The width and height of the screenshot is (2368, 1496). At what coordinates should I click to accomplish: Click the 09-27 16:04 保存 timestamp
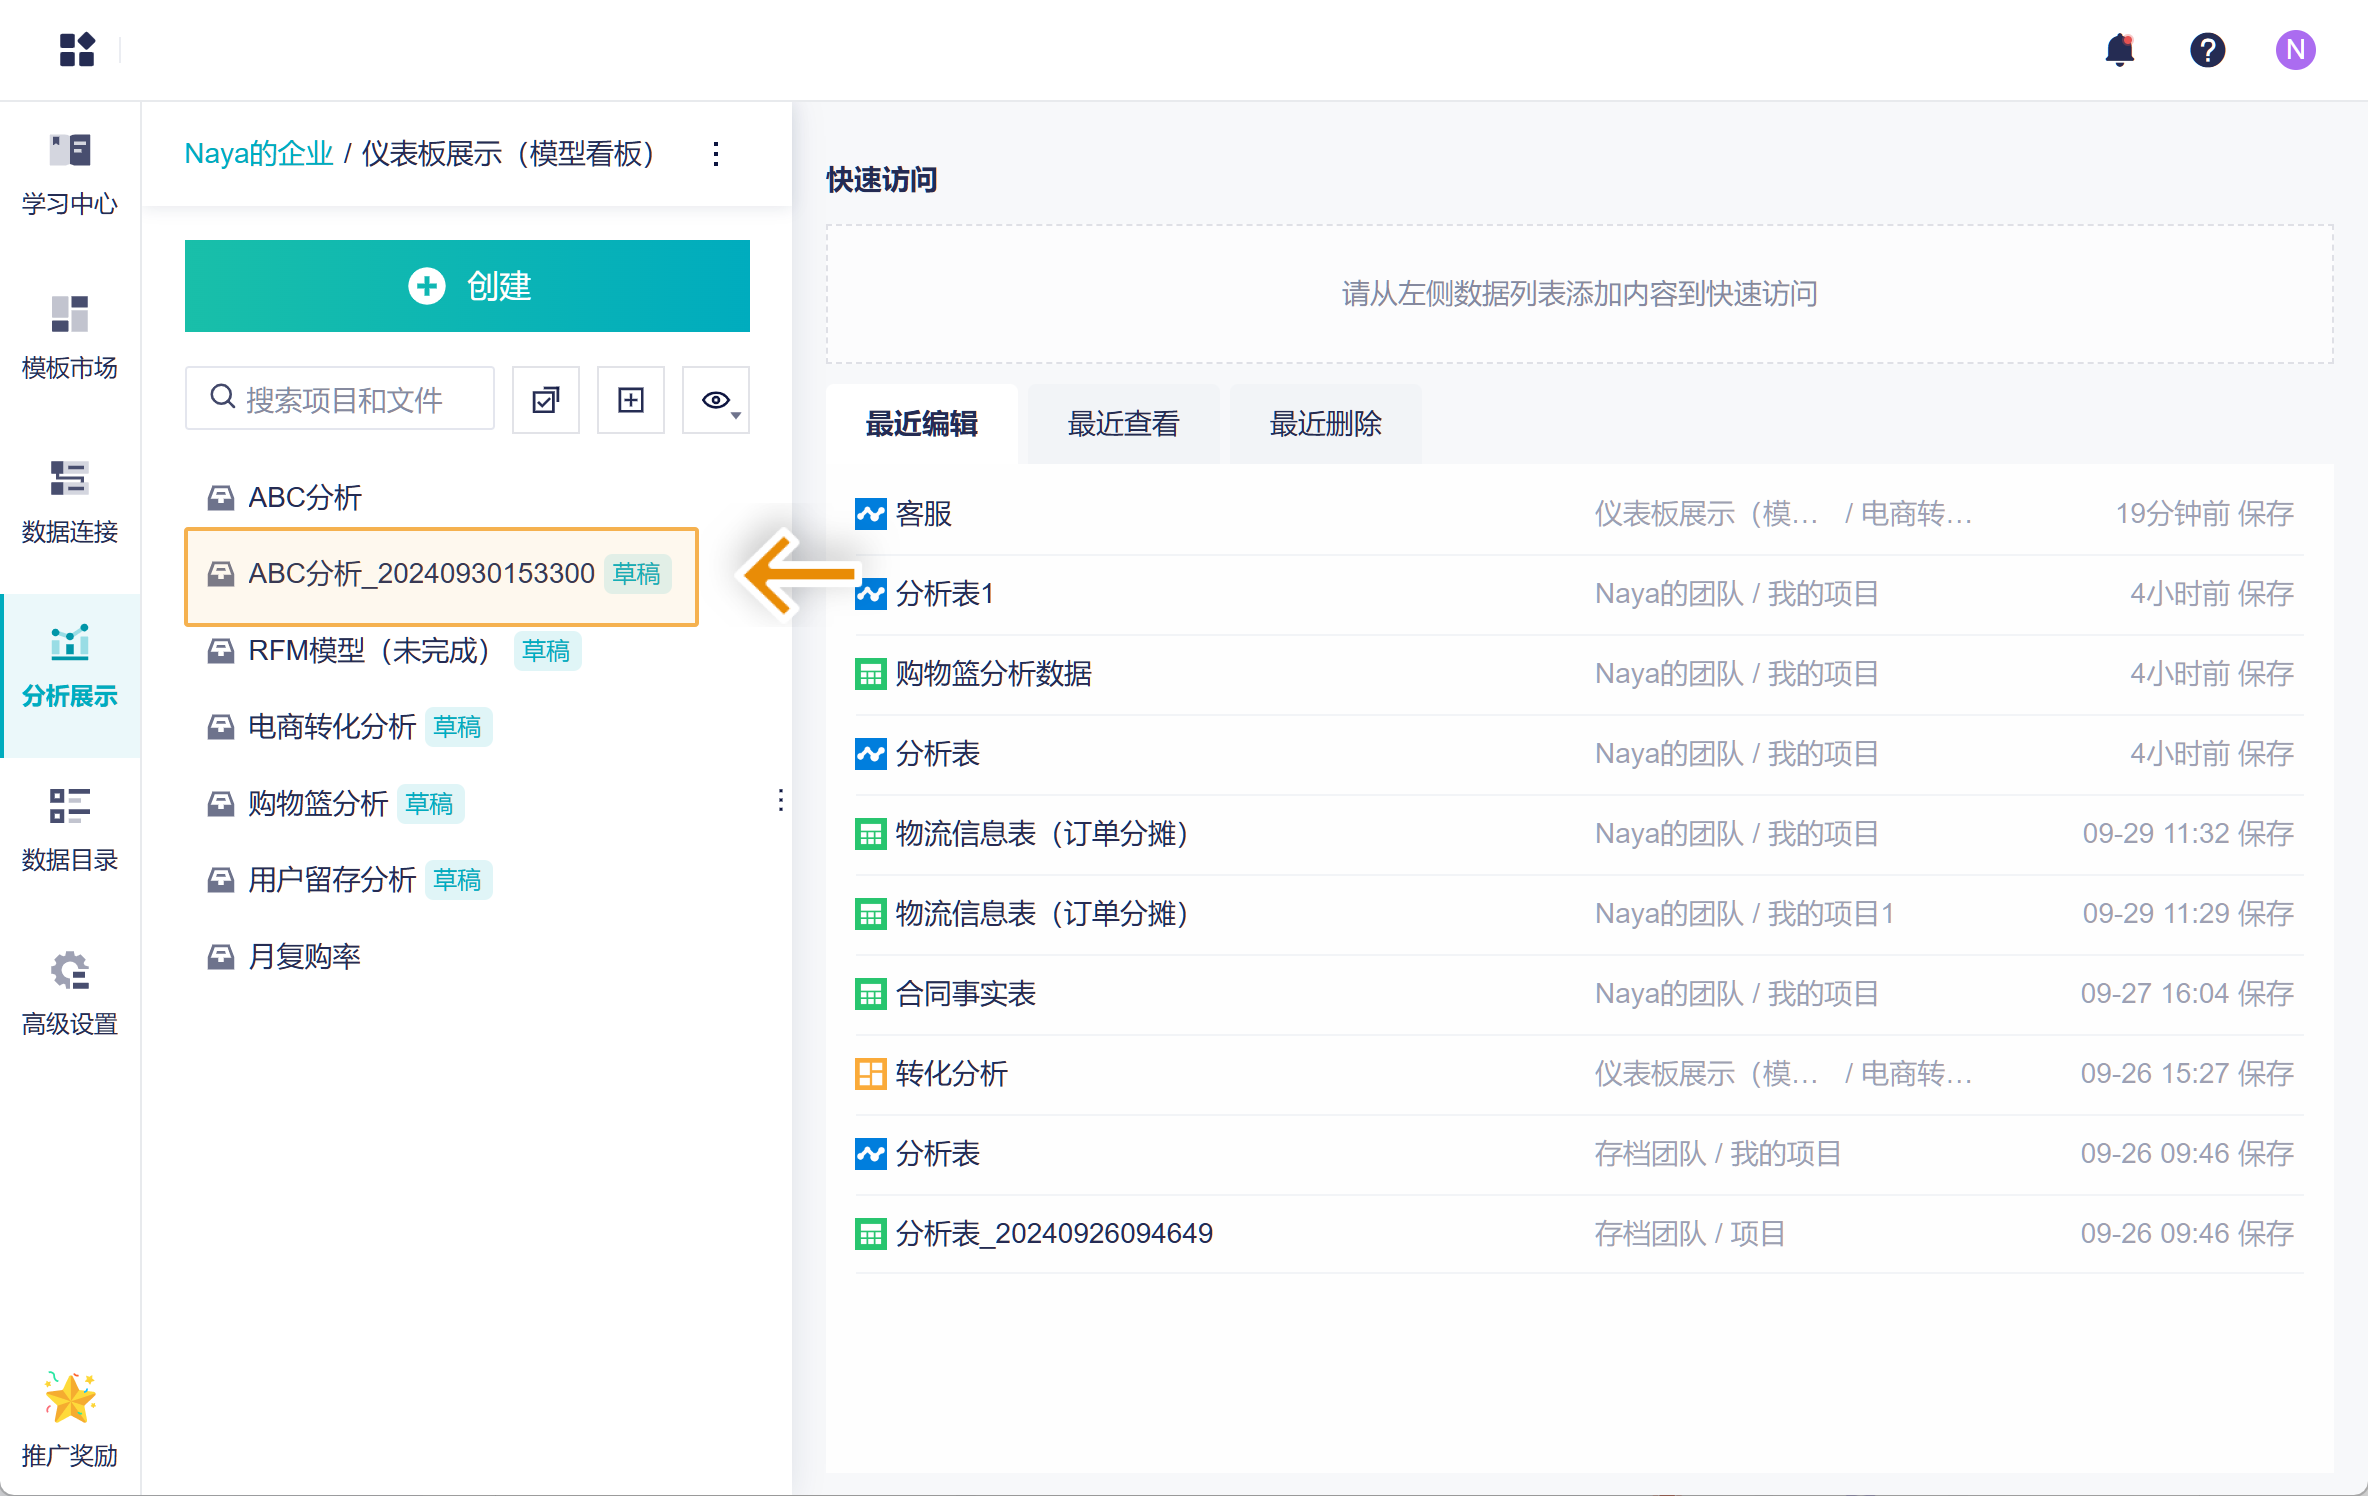pos(2187,994)
